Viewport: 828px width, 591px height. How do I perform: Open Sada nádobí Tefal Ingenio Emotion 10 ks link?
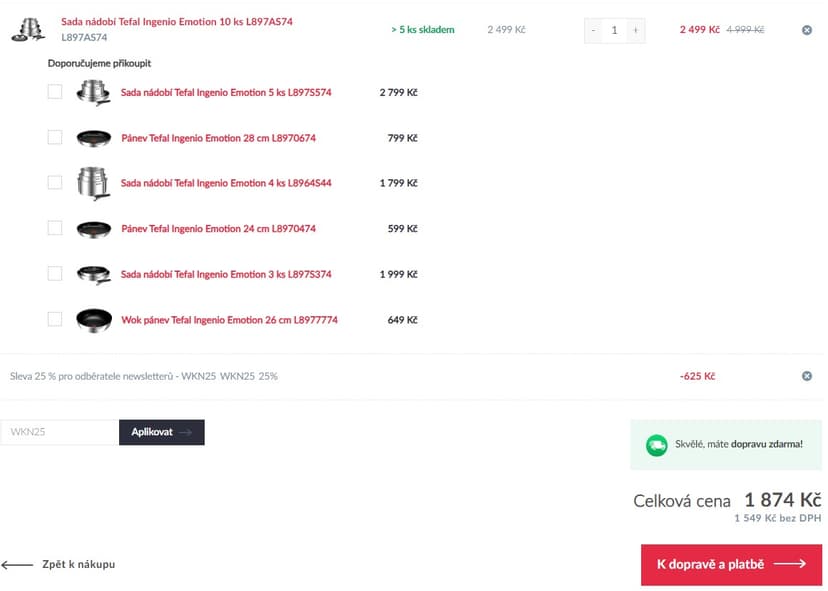(x=177, y=22)
